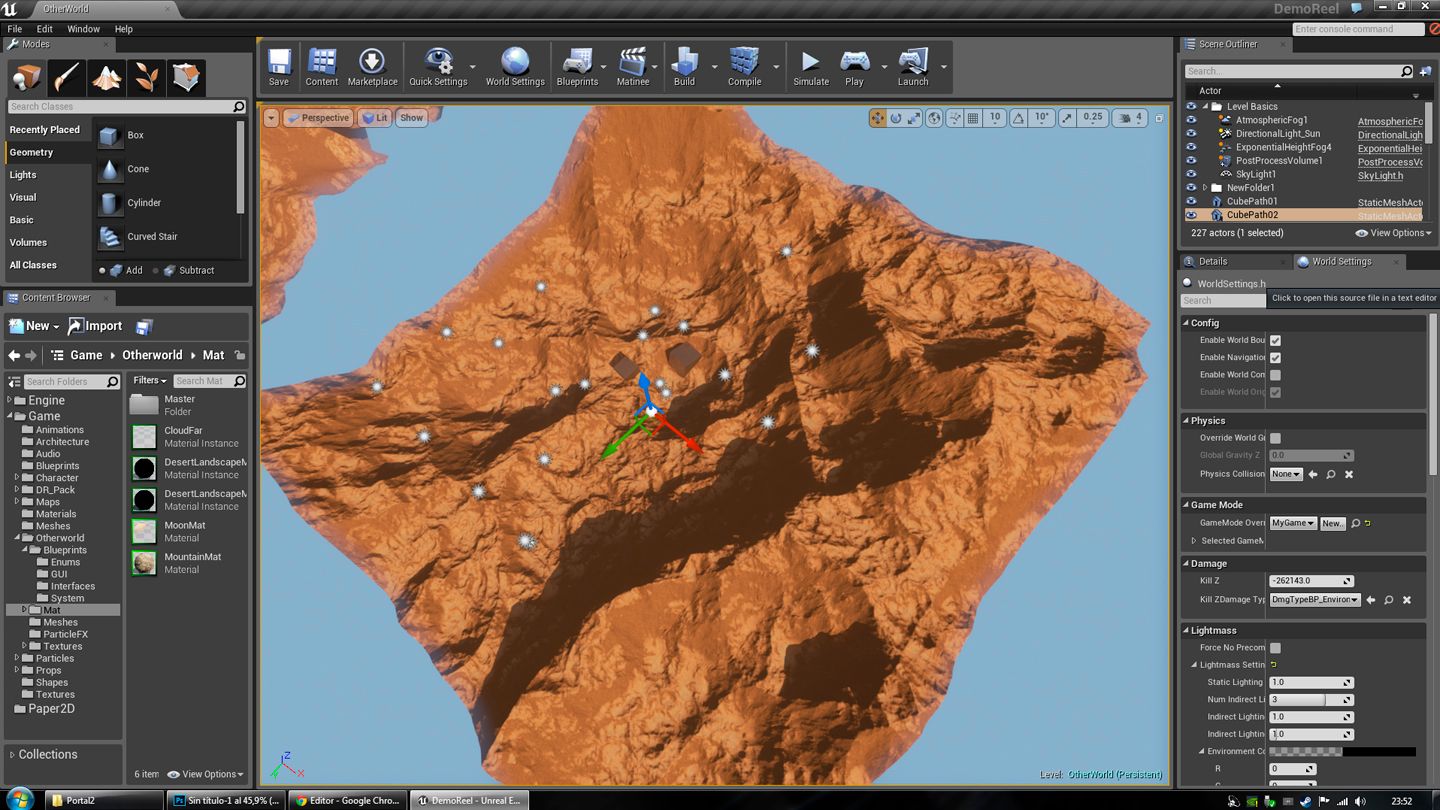This screenshot has width=1440, height=810.
Task: Open Quick Settings in toolbar
Action: click(x=438, y=67)
